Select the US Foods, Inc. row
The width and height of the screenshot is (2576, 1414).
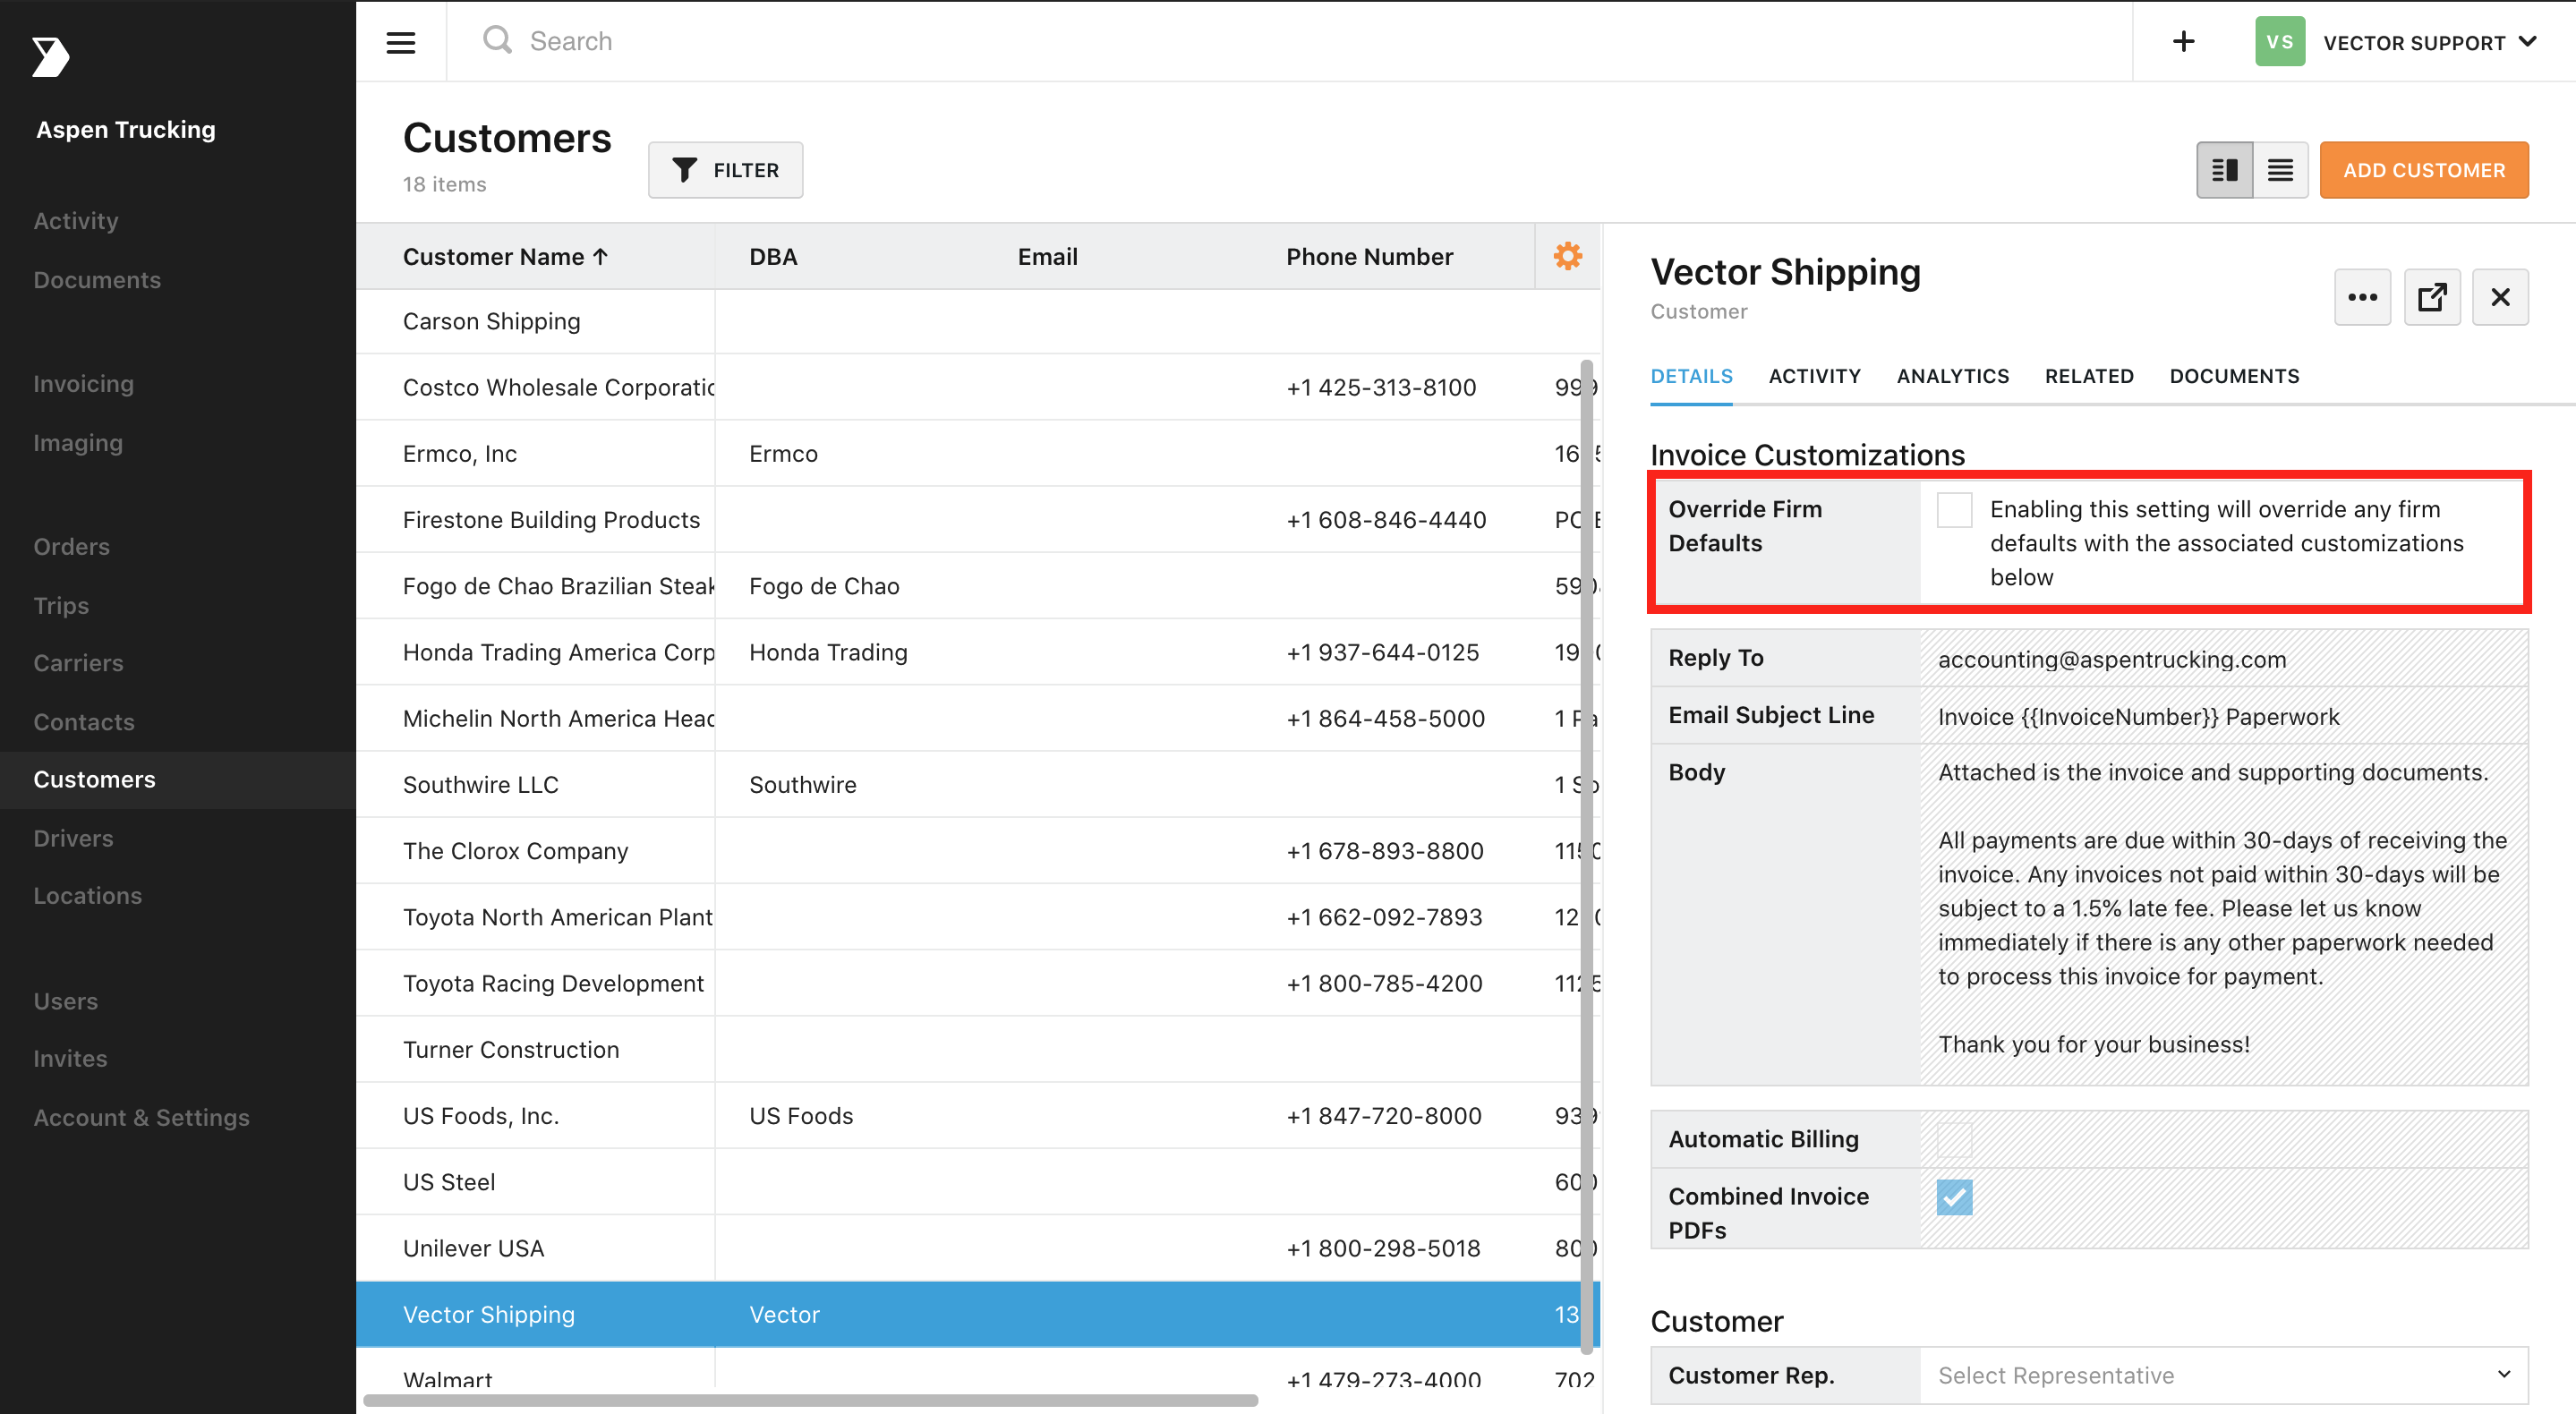[x=978, y=1116]
